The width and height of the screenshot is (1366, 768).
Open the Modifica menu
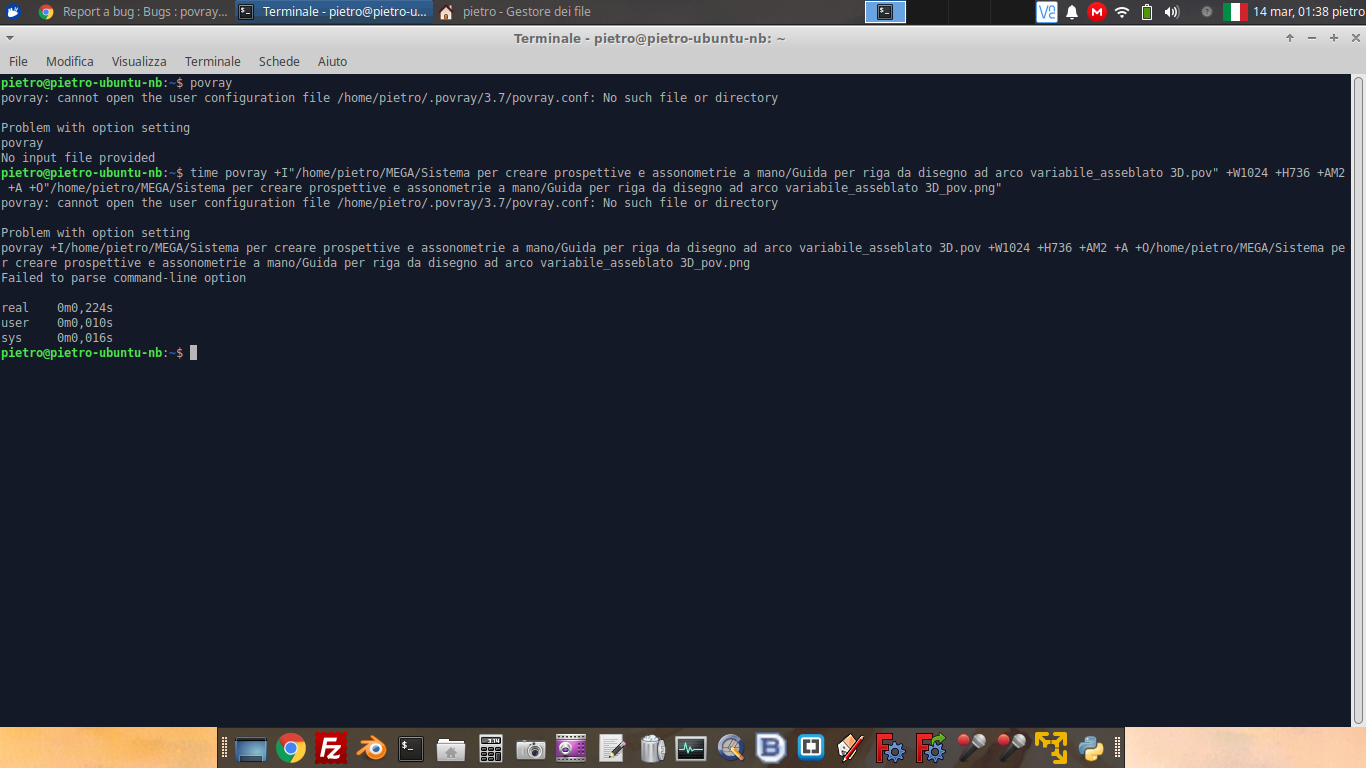[x=70, y=61]
